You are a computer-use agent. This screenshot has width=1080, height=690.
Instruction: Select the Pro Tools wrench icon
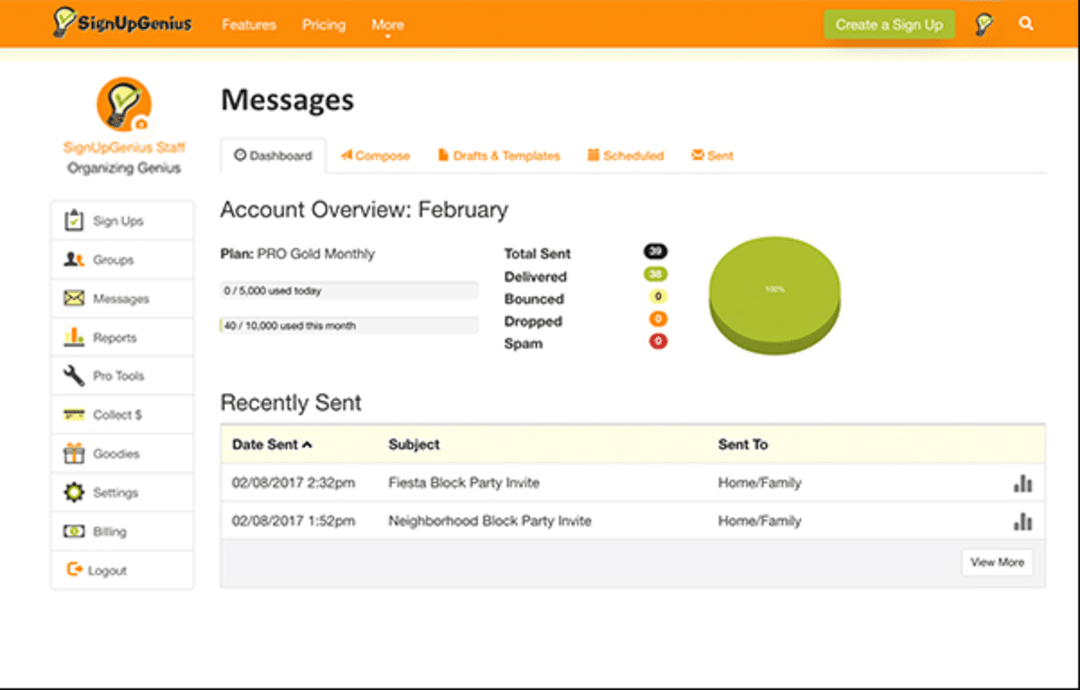click(72, 375)
